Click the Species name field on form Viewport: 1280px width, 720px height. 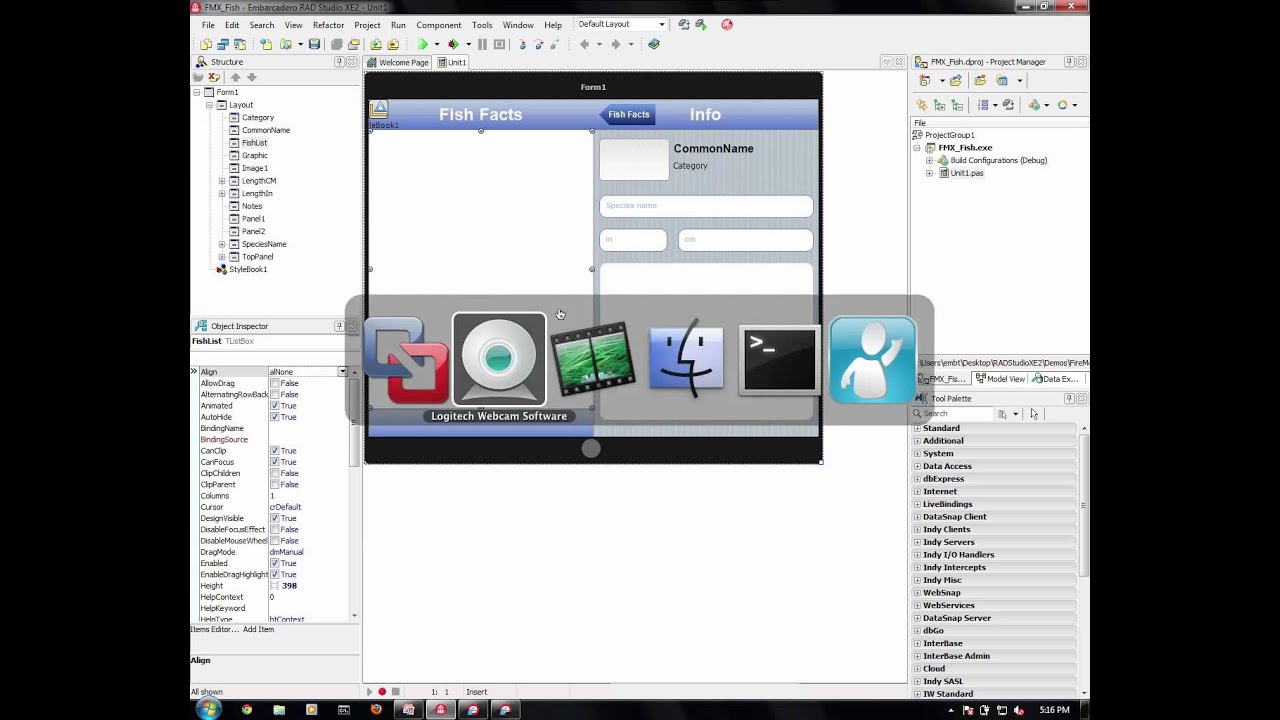click(x=706, y=206)
